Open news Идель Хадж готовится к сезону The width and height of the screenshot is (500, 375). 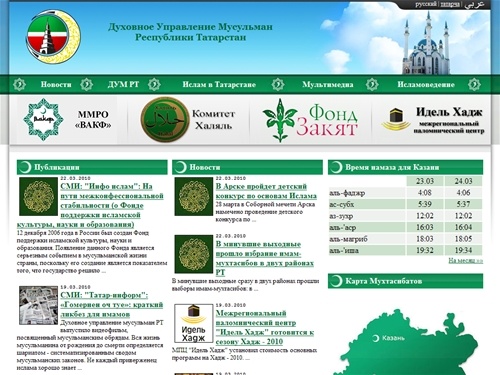(x=265, y=327)
